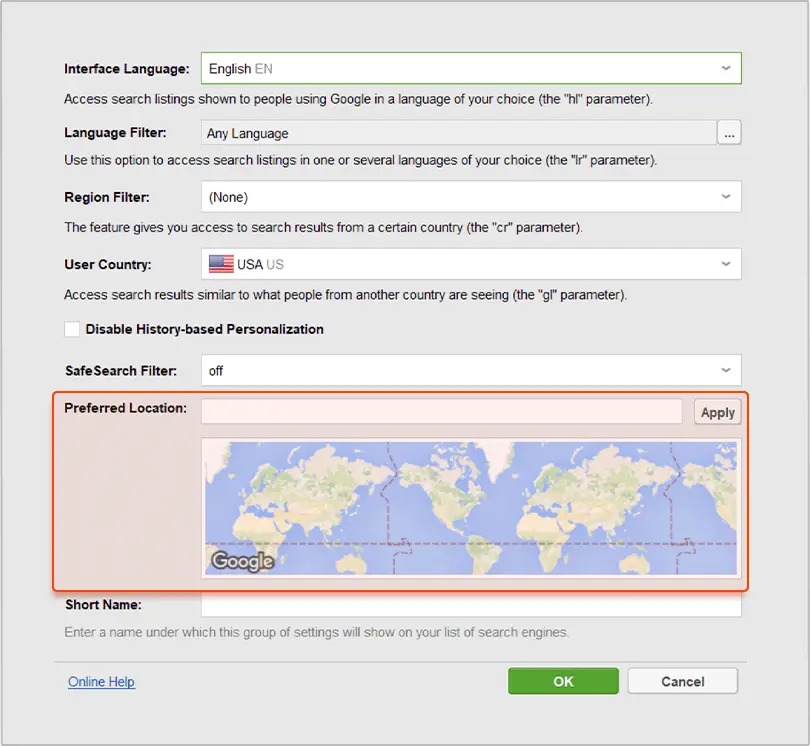The image size is (810, 746).
Task: Click the USA flag icon in User Country
Action: [221, 264]
